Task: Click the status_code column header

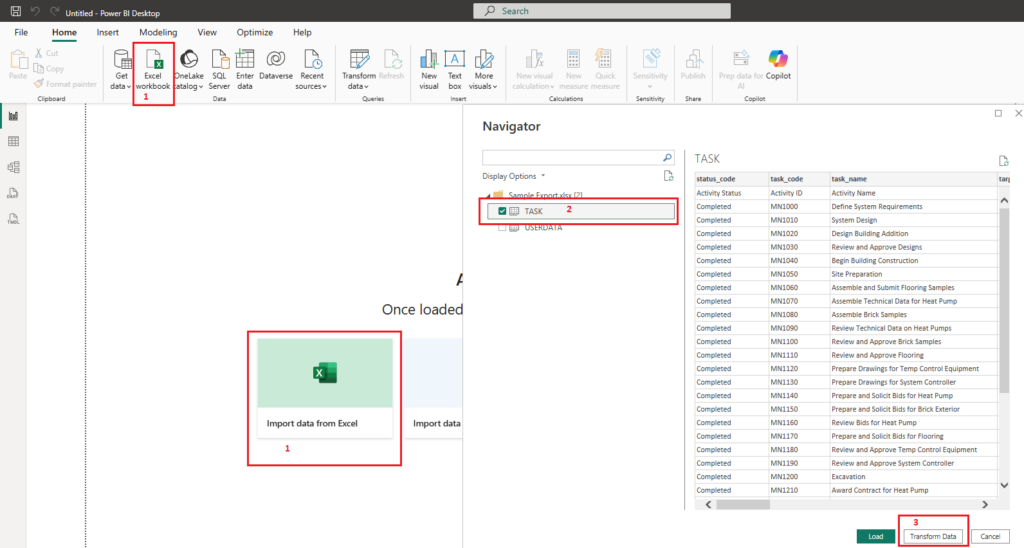Action: coord(731,178)
